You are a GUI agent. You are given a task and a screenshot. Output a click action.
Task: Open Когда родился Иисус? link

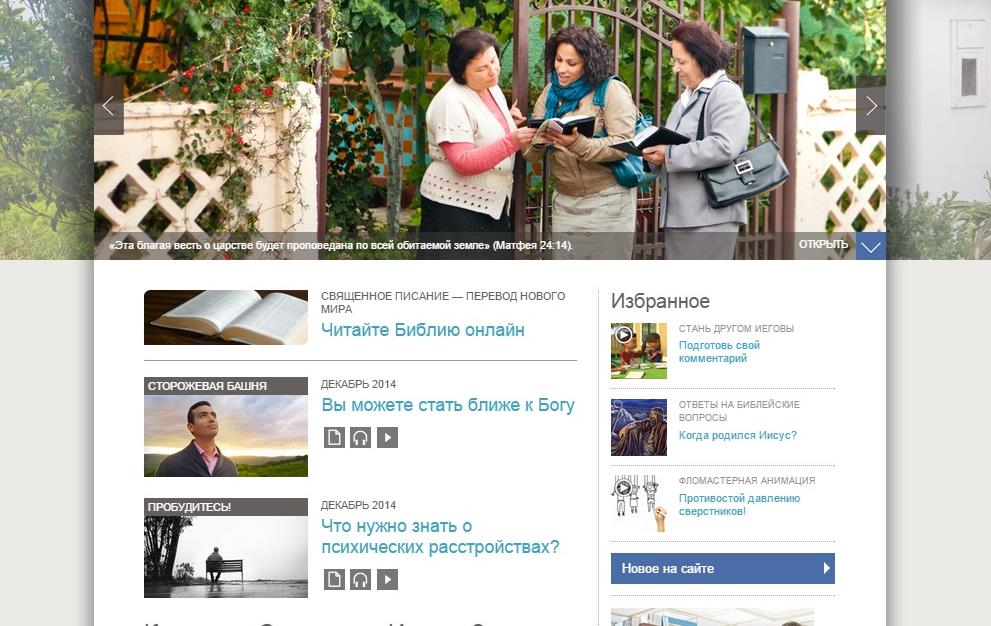tap(738, 435)
